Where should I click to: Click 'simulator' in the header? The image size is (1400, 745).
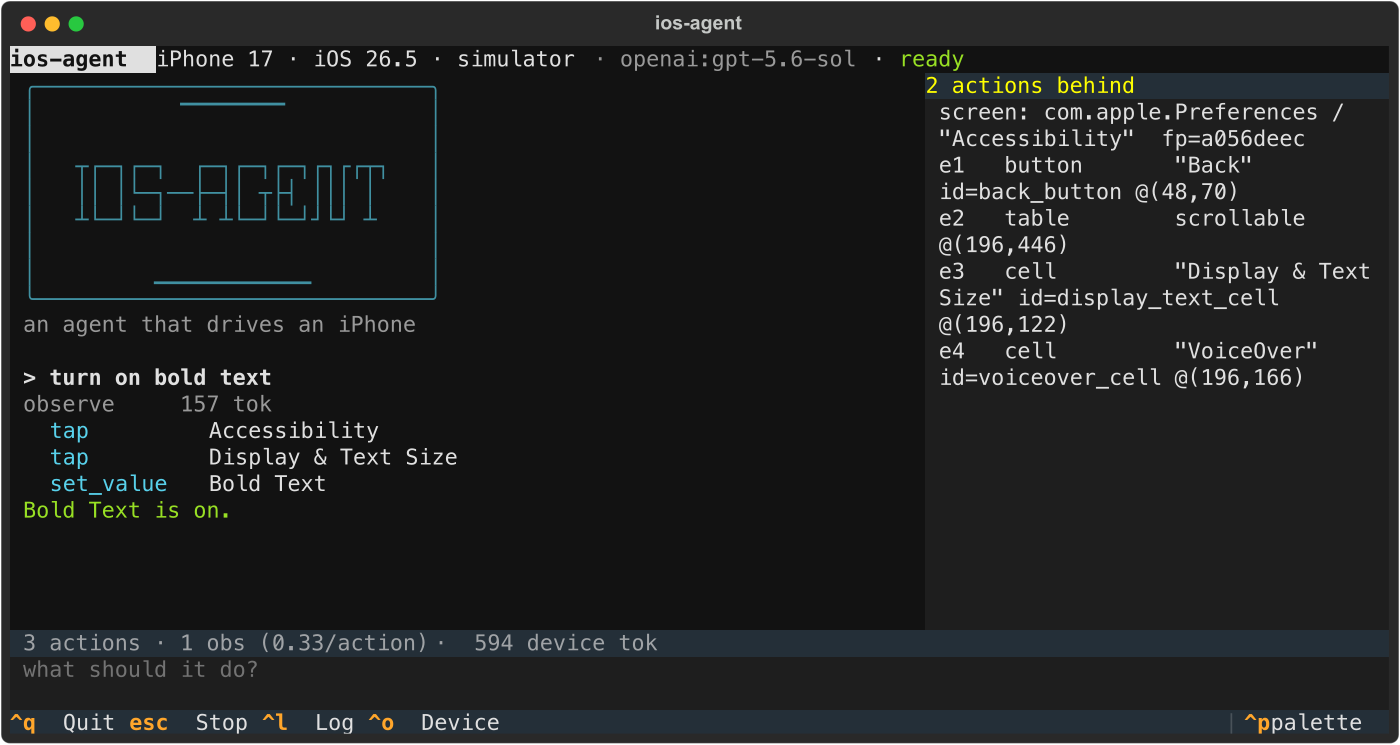click(x=516, y=59)
